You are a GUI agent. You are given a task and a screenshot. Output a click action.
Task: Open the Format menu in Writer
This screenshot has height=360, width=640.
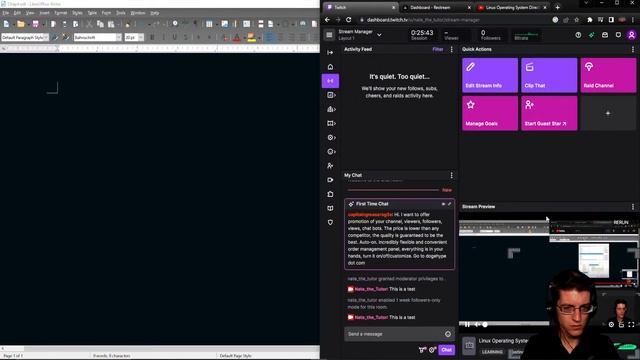coord(60,13)
